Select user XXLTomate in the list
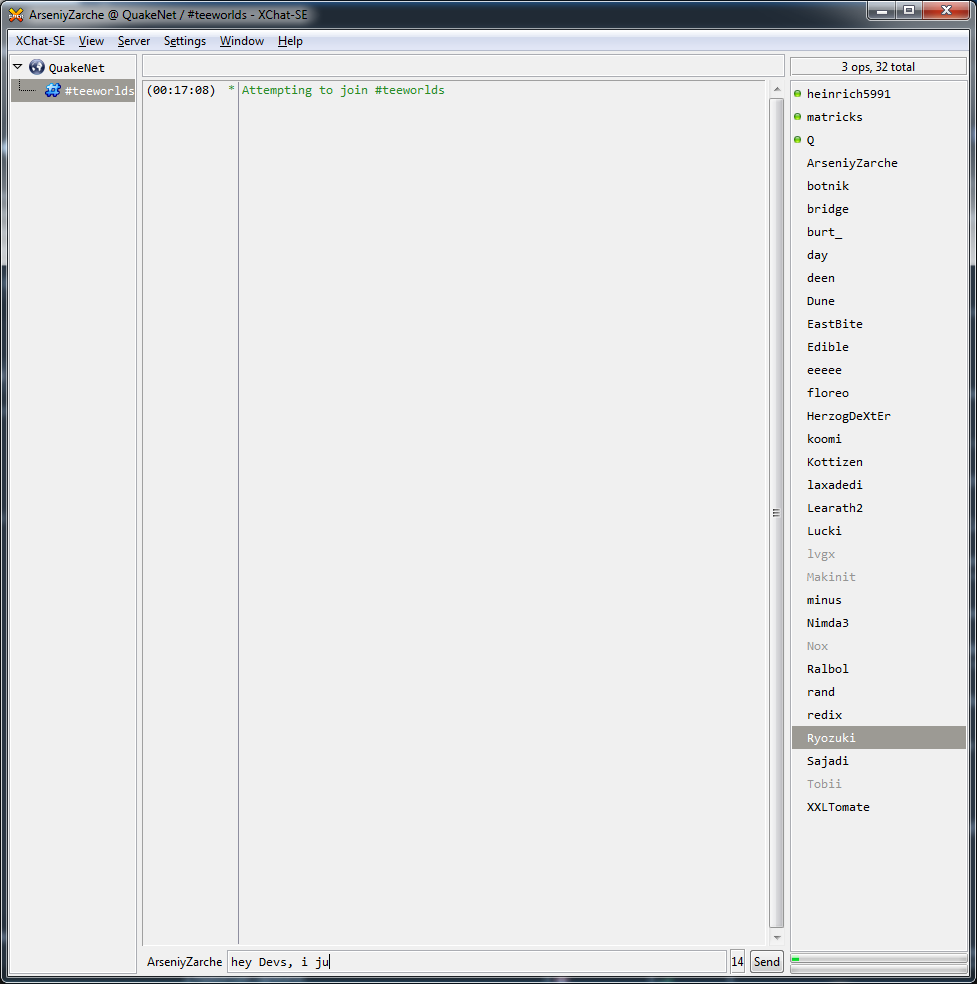977x984 pixels. coord(878,807)
